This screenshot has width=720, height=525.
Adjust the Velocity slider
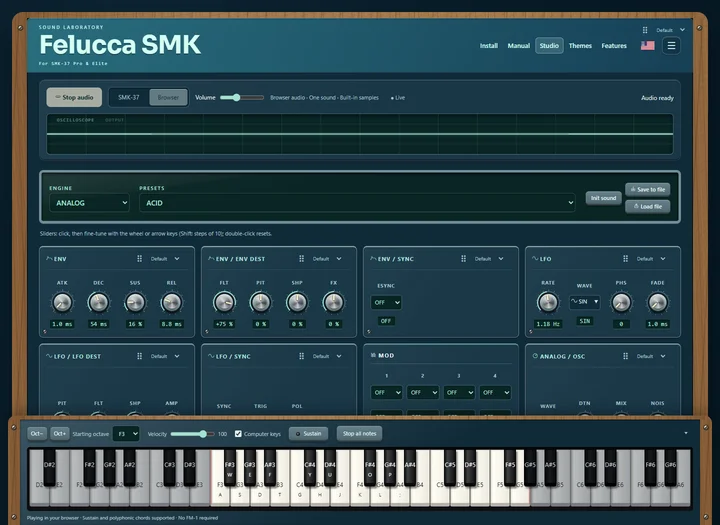point(192,434)
